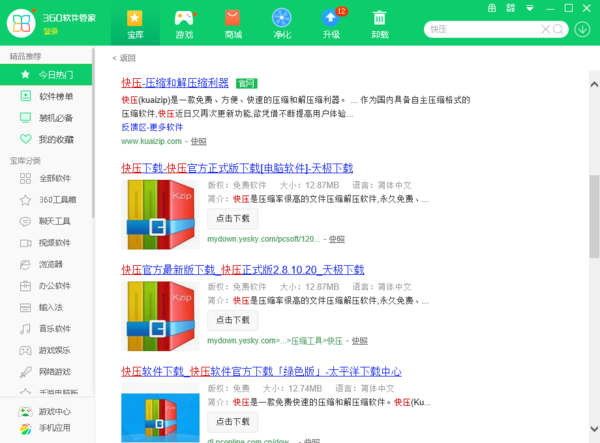
Task: Select 聊天工具 category
Action: pyautogui.click(x=46, y=221)
